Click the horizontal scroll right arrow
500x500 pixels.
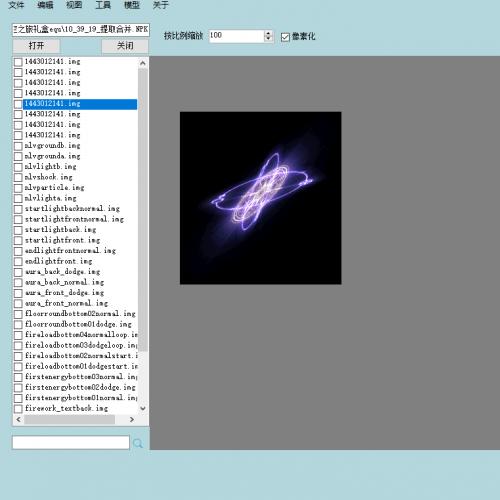[132, 419]
